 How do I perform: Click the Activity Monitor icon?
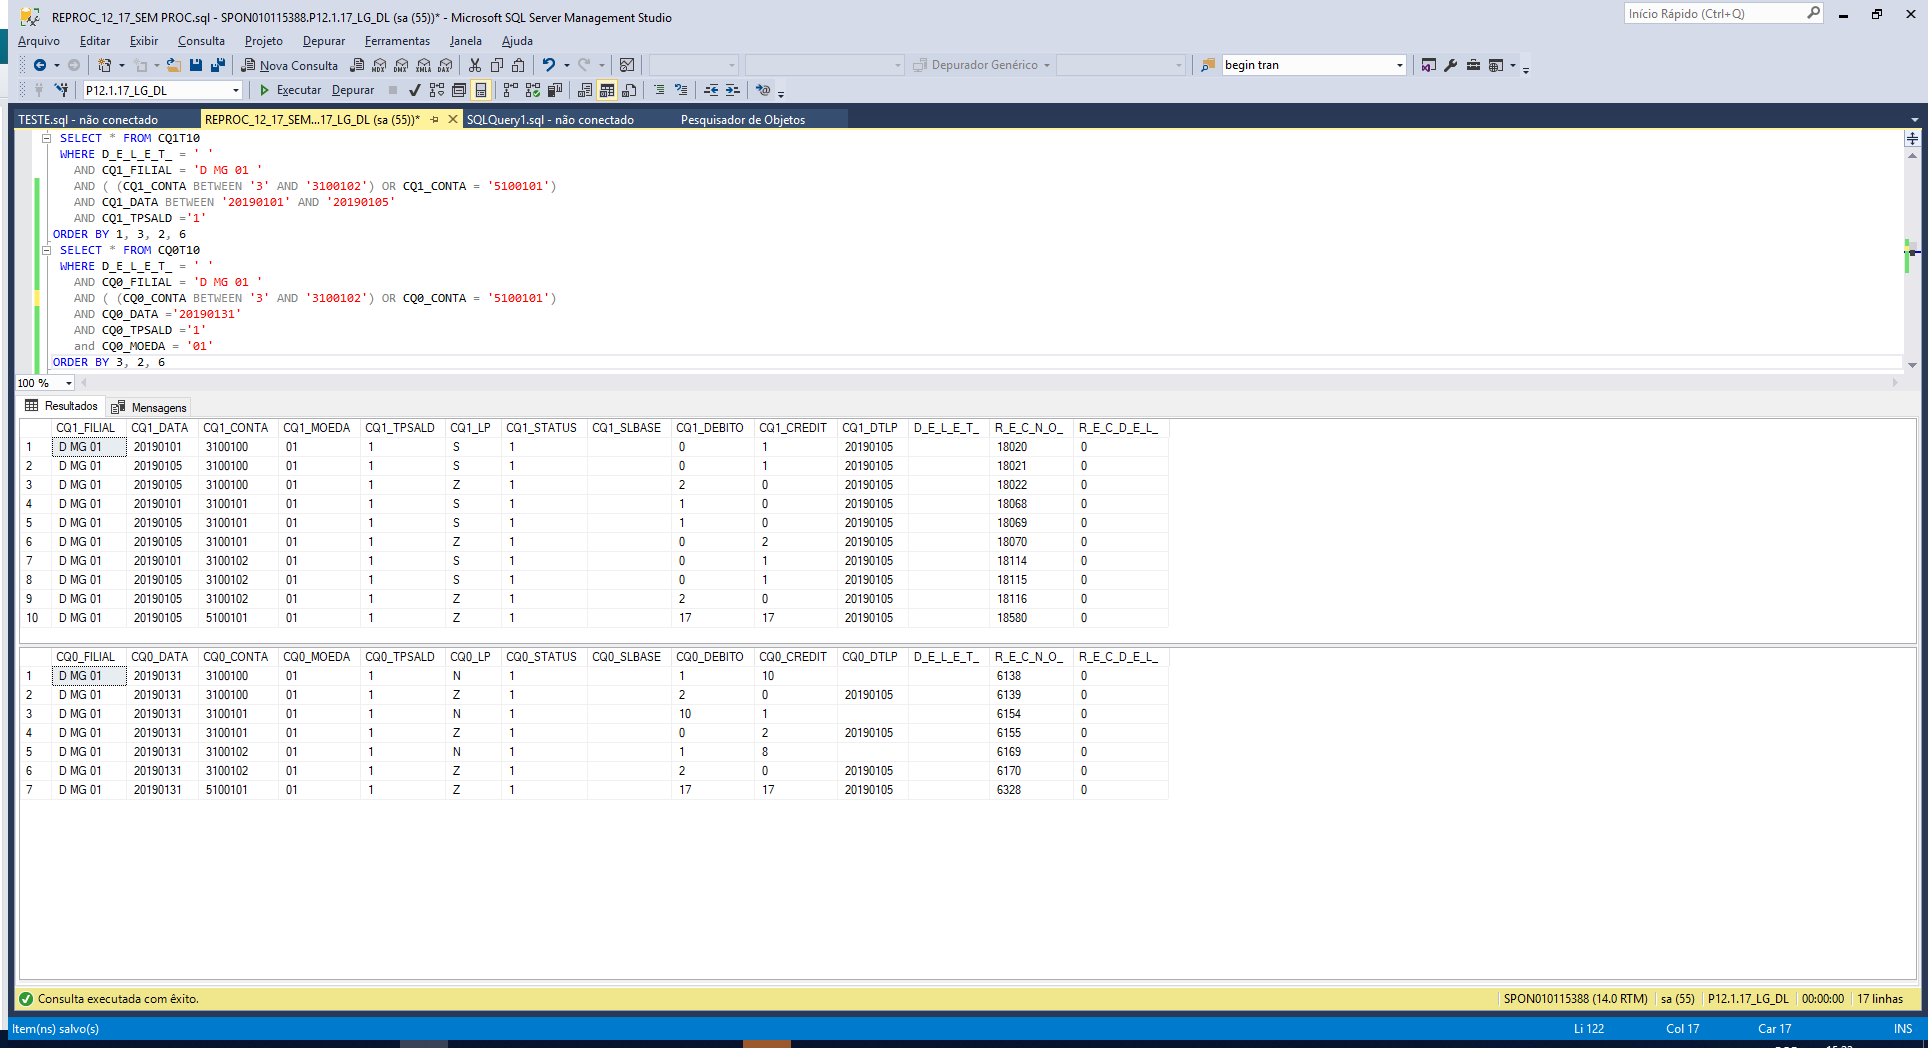(627, 65)
